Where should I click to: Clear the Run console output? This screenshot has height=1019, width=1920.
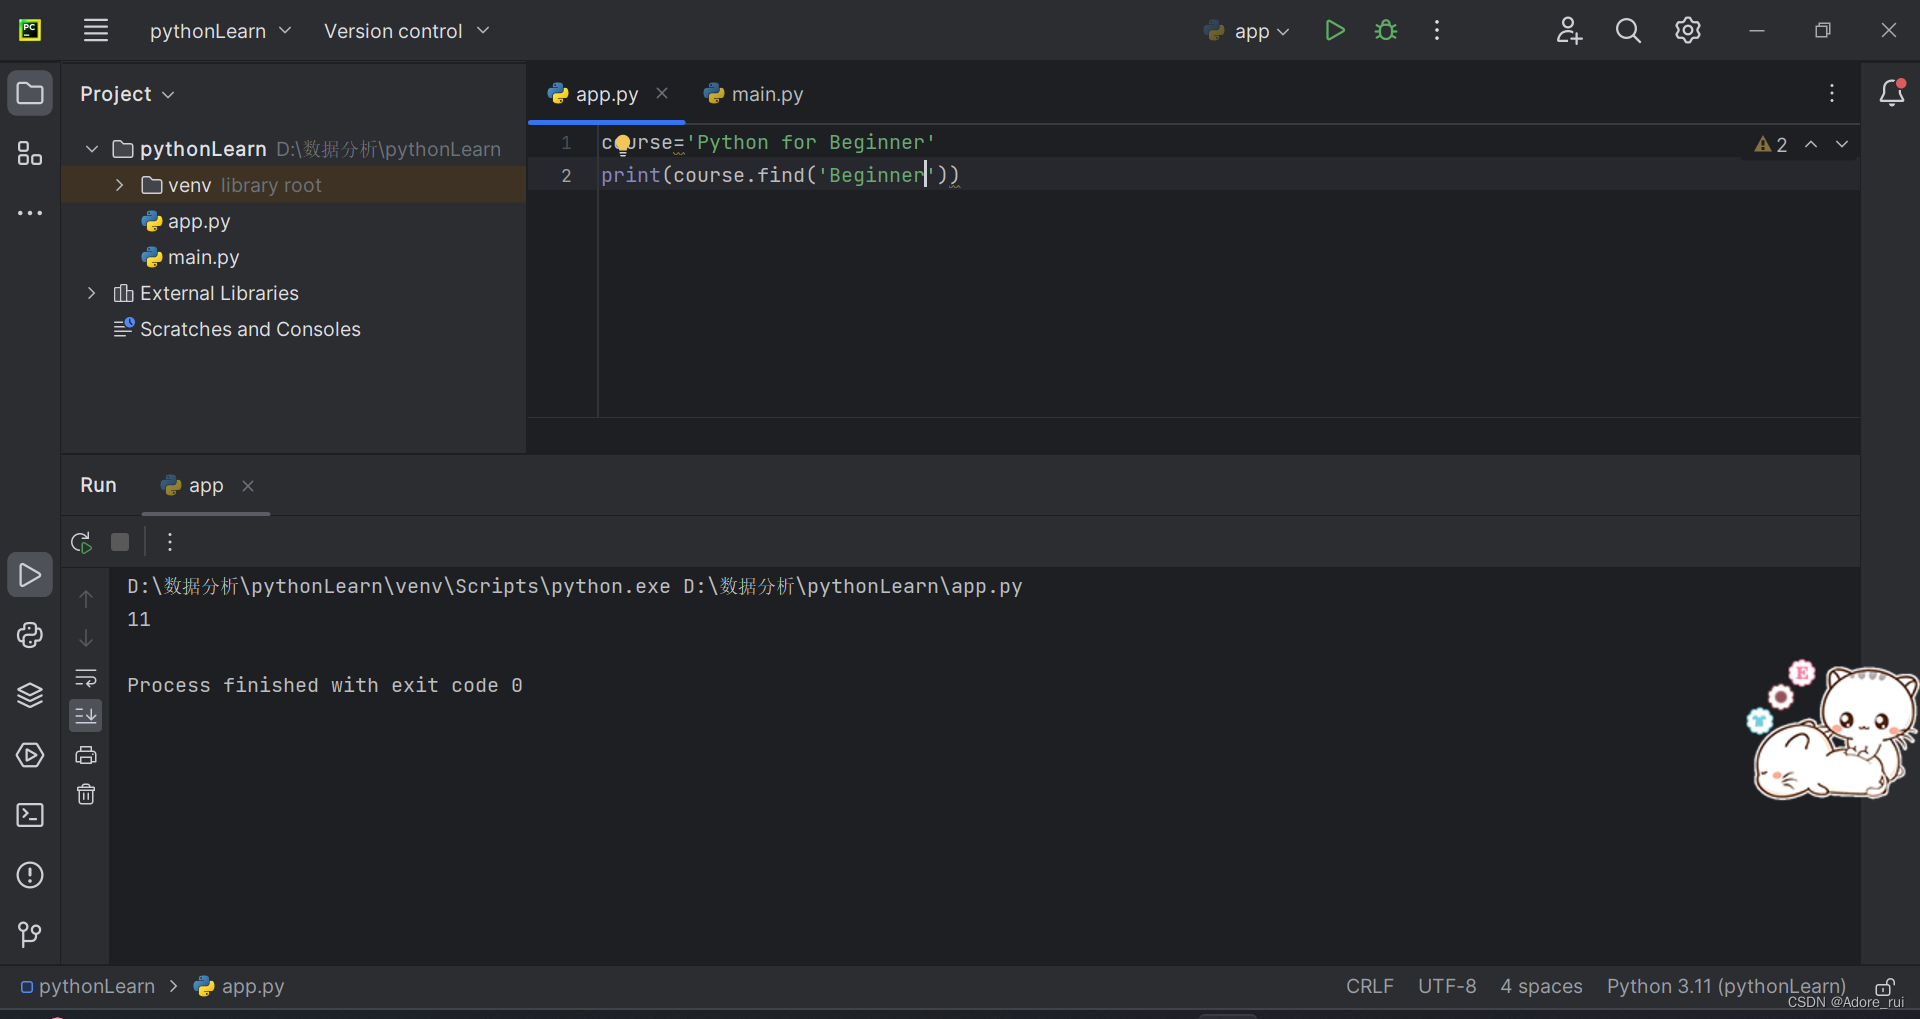point(86,794)
